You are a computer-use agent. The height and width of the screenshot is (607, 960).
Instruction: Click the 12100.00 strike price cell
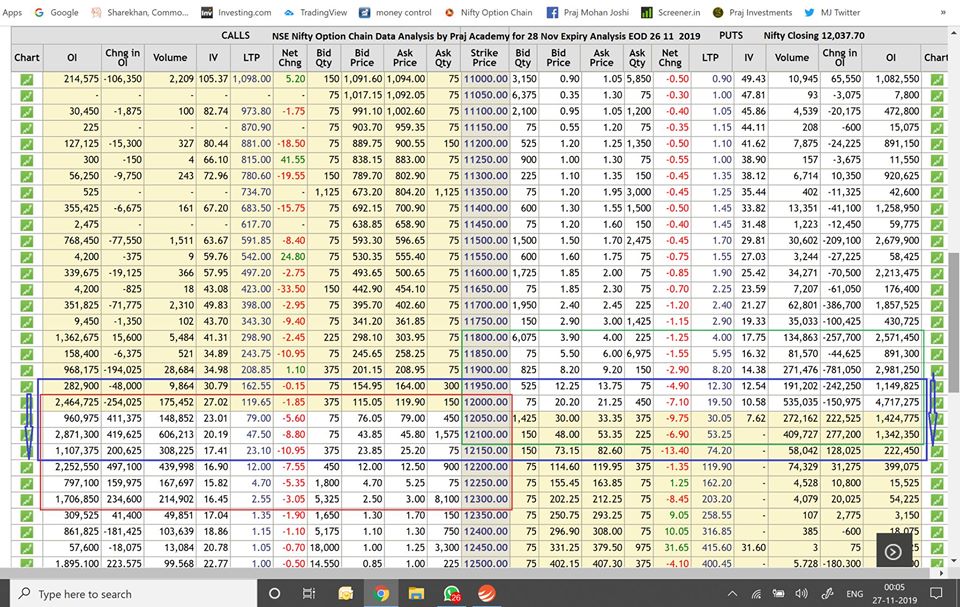pos(485,434)
